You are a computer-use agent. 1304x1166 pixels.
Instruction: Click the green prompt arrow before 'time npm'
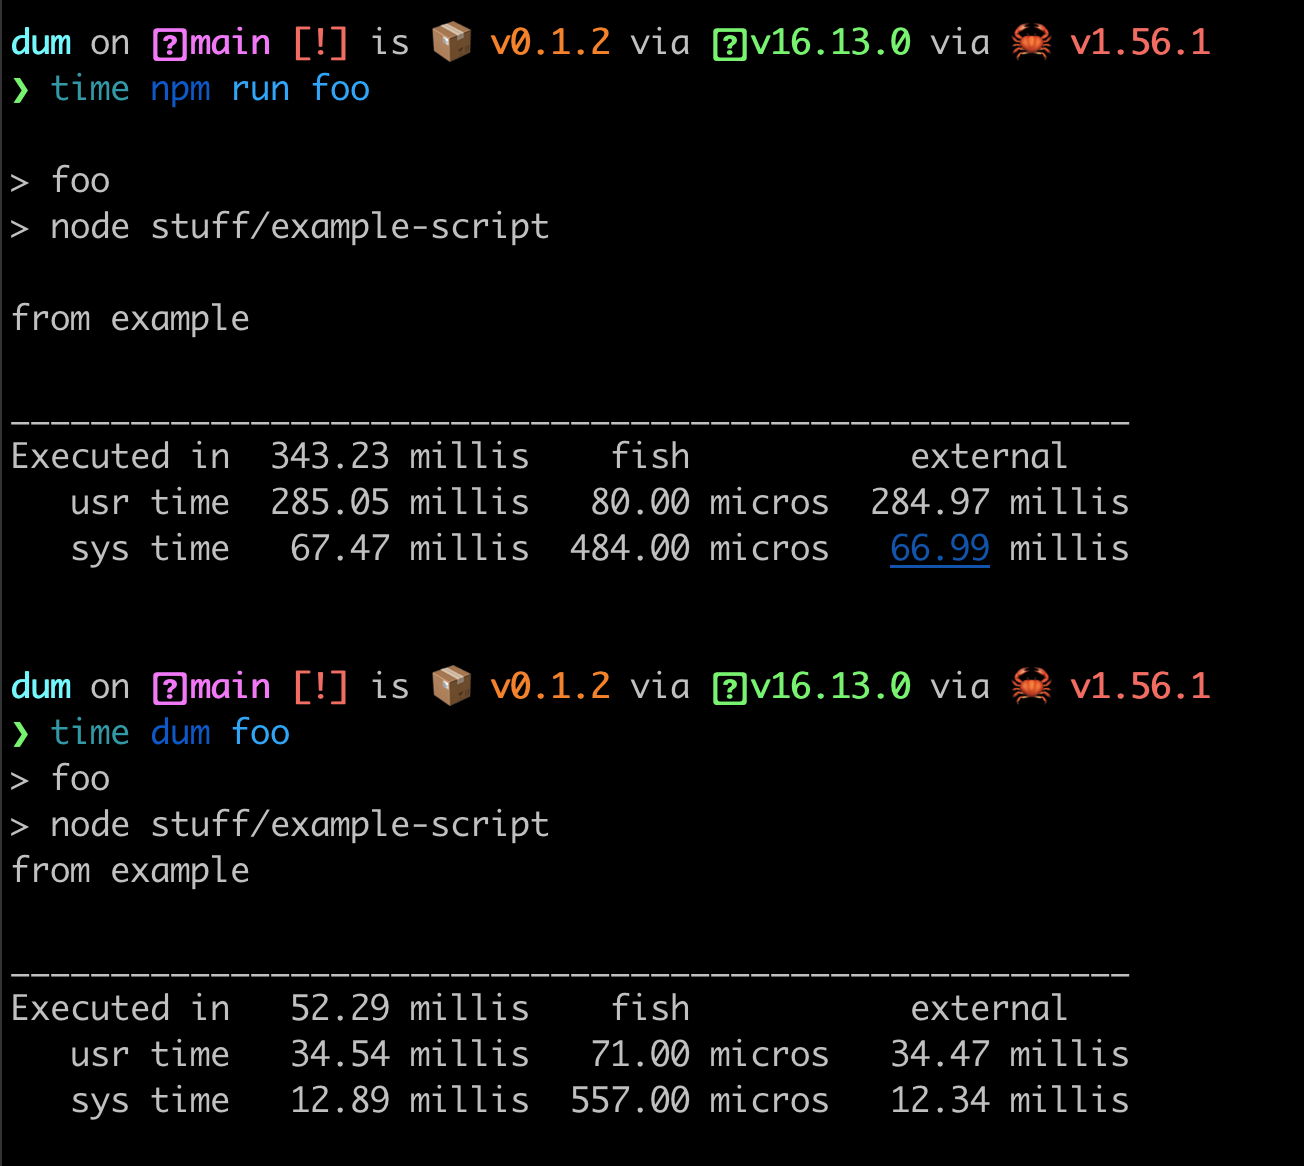[x=21, y=89]
